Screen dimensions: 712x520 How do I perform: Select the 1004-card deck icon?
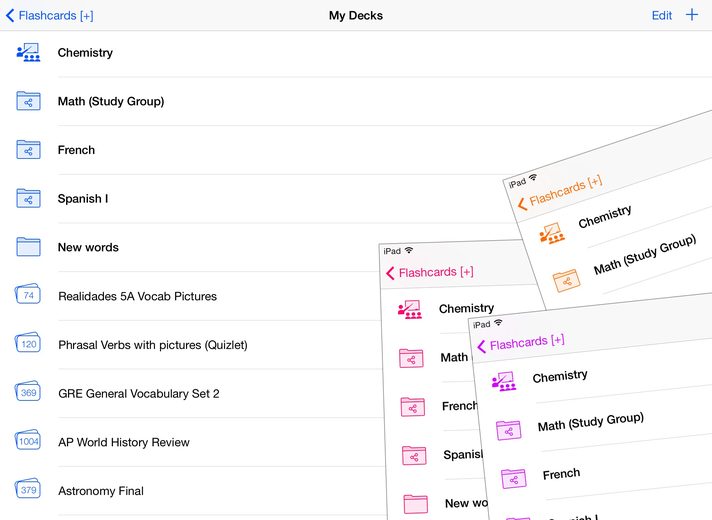(28, 441)
